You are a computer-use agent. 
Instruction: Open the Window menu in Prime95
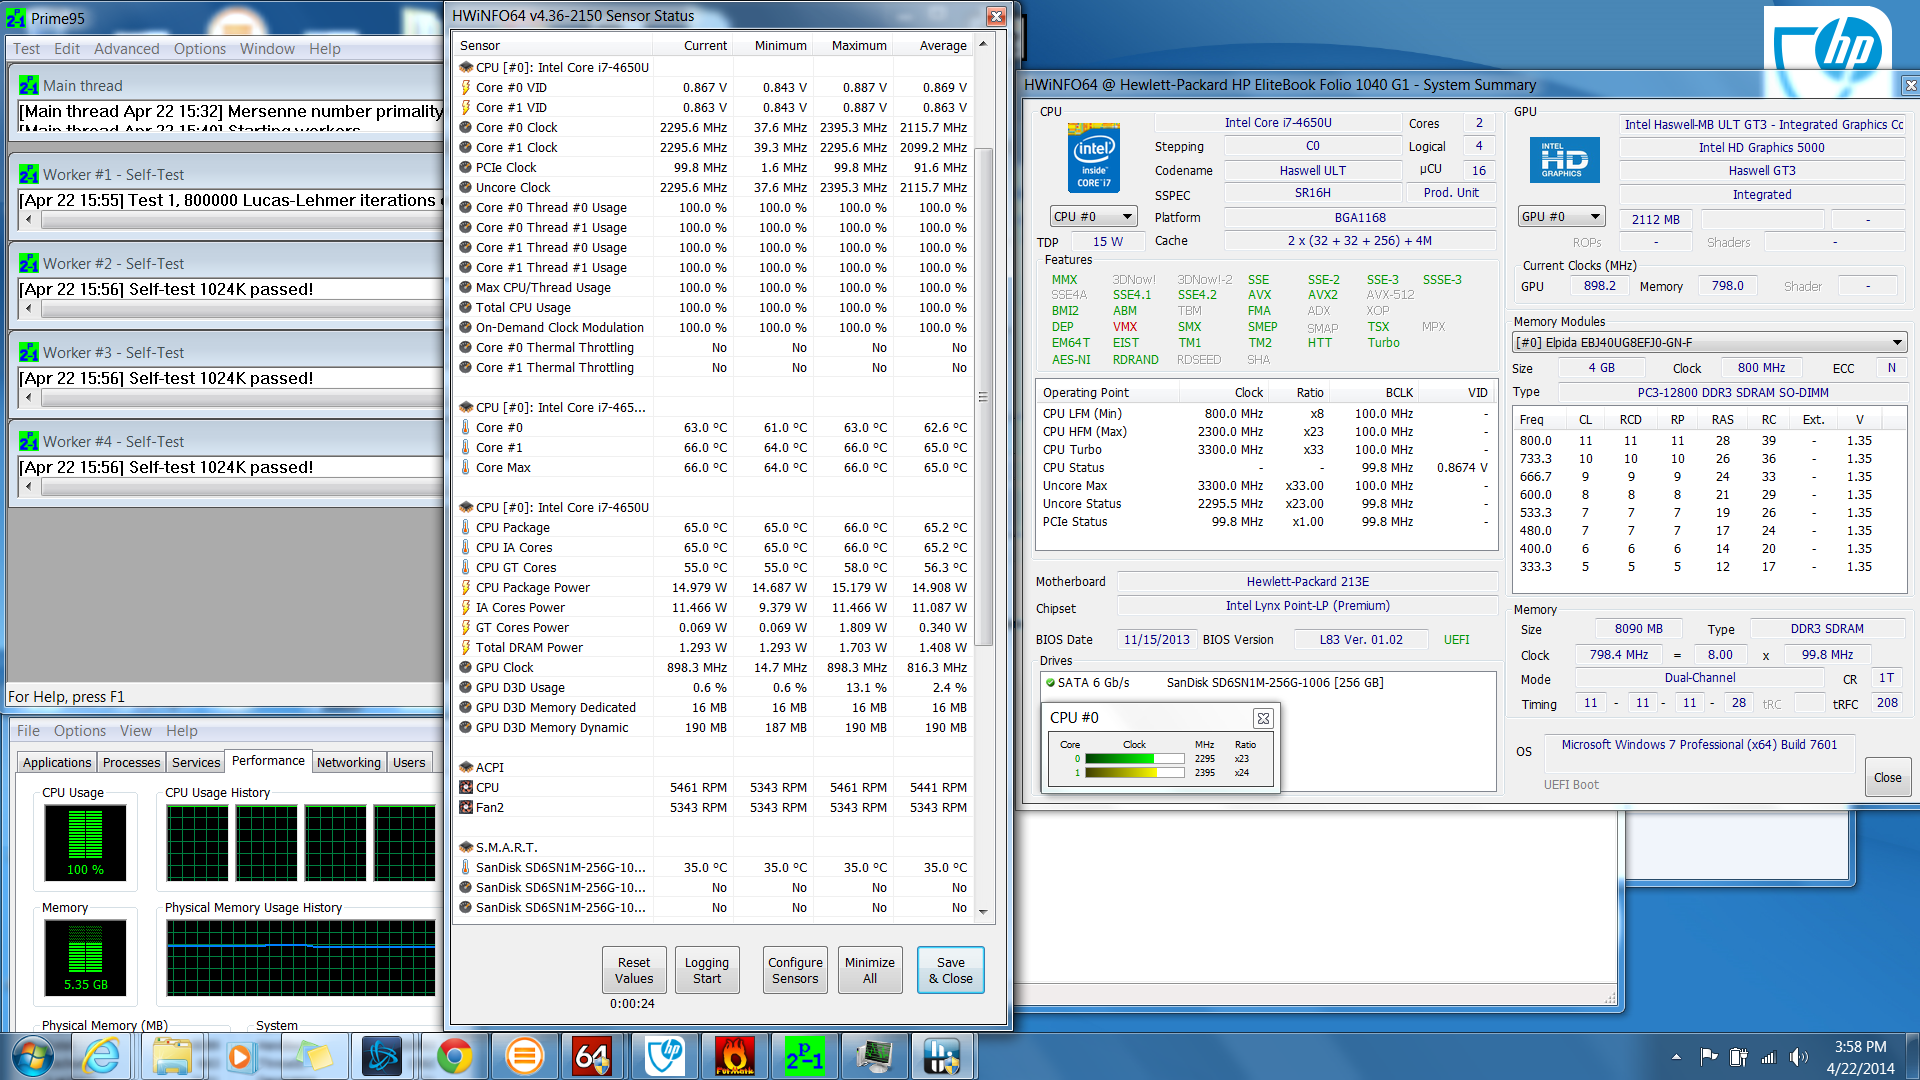pyautogui.click(x=267, y=48)
